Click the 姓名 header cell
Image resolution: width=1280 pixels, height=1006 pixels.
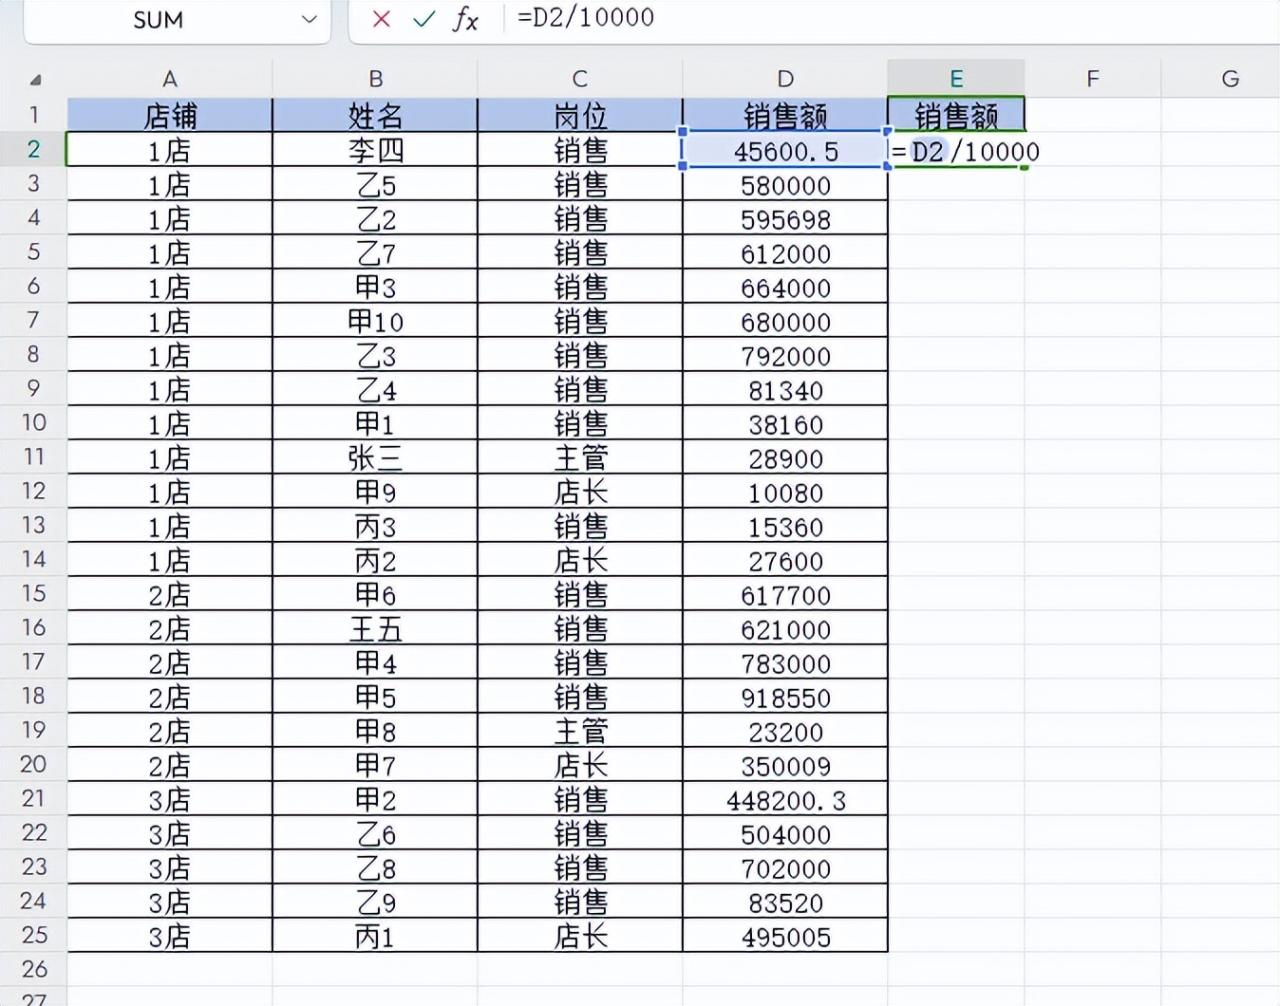point(375,115)
